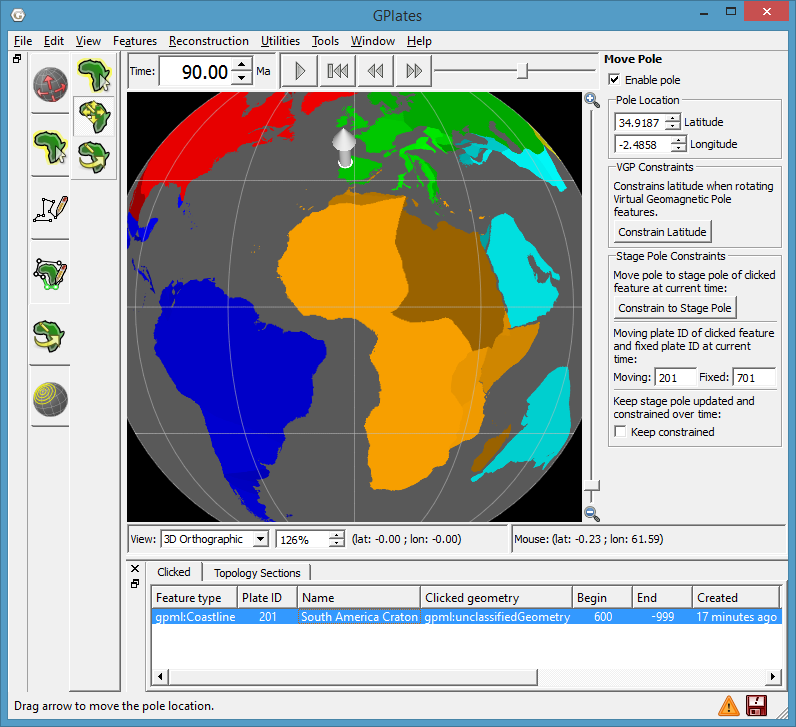796x727 pixels.
Task: Click the red save floppy disk icon
Action: click(756, 705)
